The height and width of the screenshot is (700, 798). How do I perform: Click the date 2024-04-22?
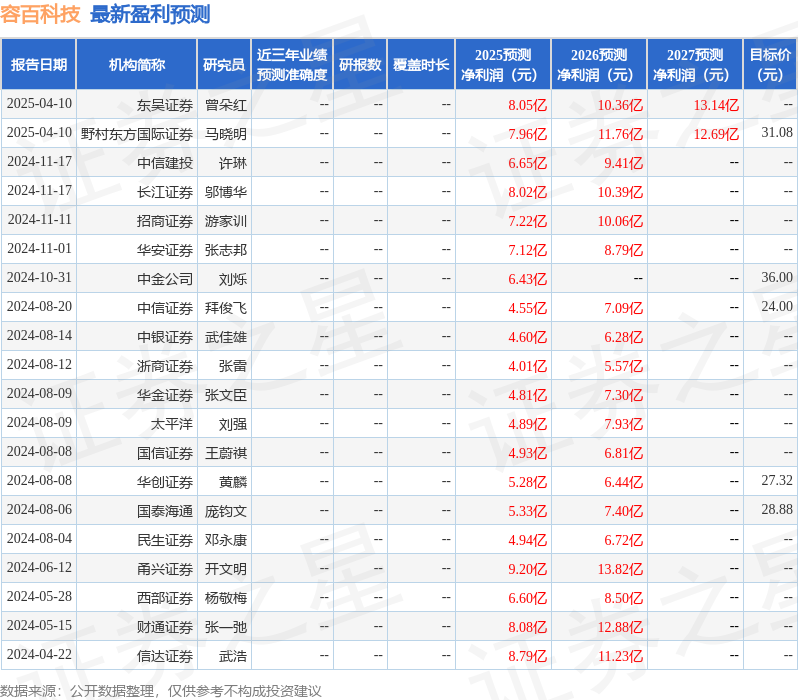tap(39, 655)
